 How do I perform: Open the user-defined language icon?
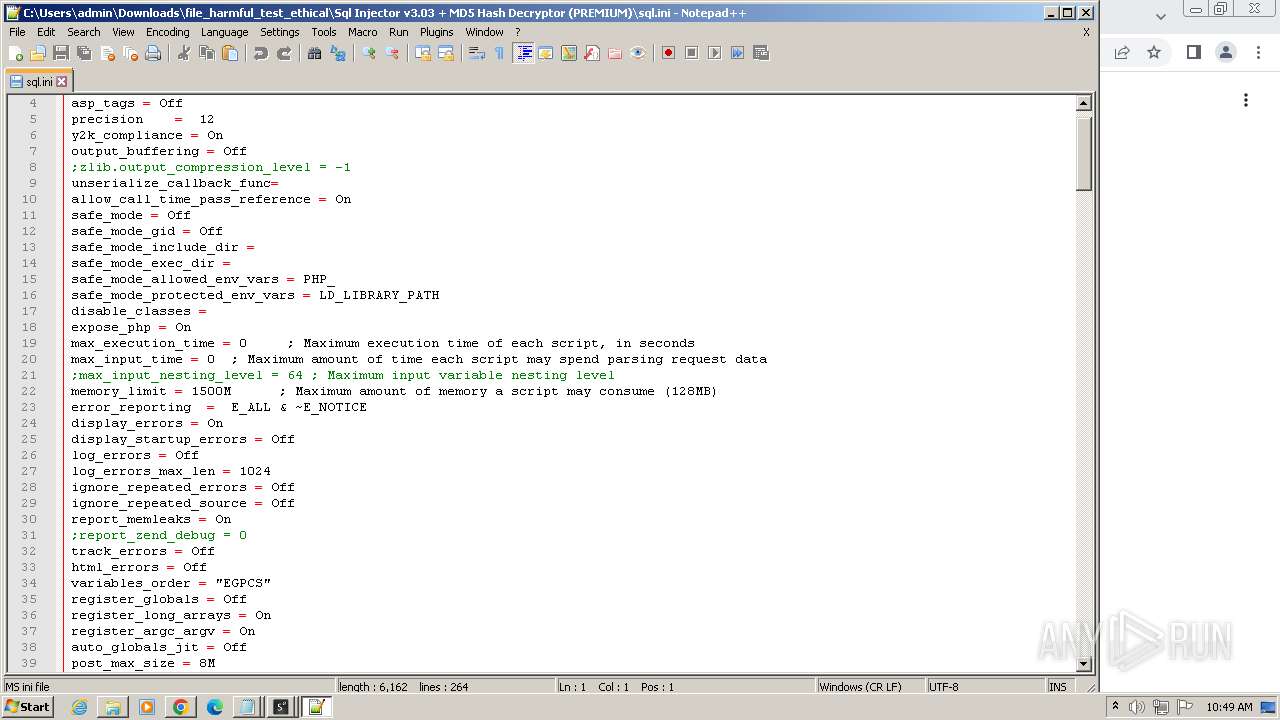click(x=546, y=53)
